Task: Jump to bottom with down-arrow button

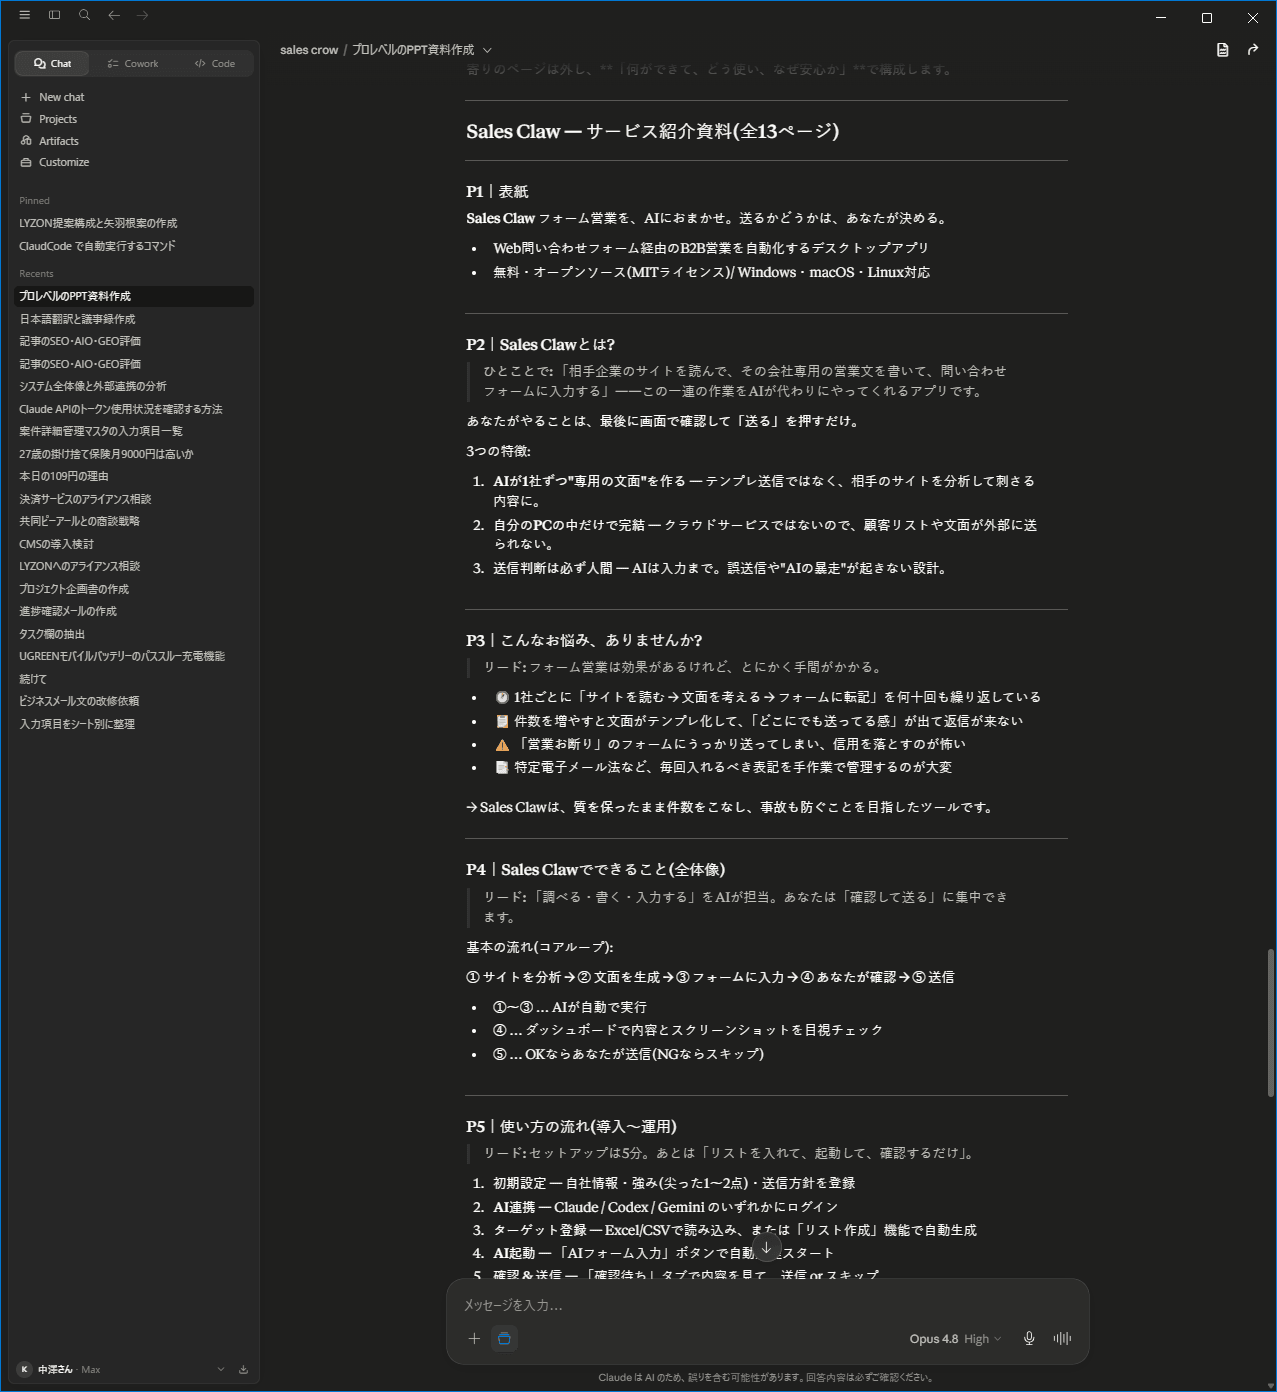Action: (x=767, y=1248)
